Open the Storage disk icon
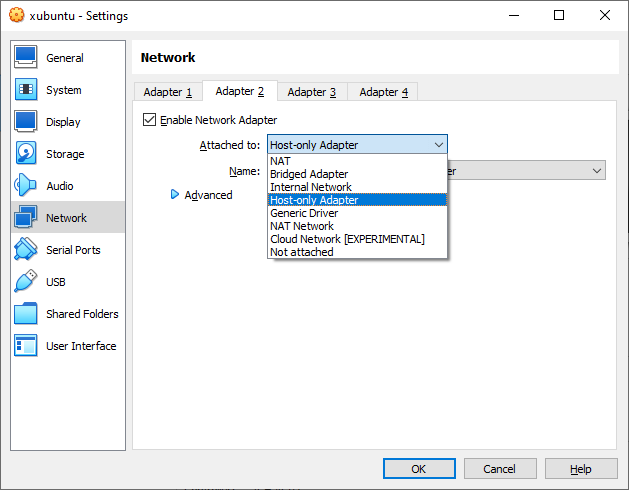629x490 pixels. point(26,153)
